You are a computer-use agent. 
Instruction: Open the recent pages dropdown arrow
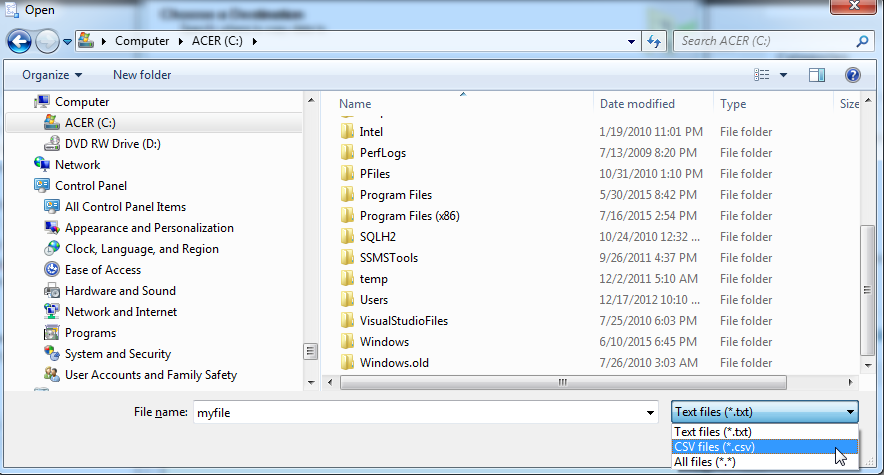tap(67, 42)
